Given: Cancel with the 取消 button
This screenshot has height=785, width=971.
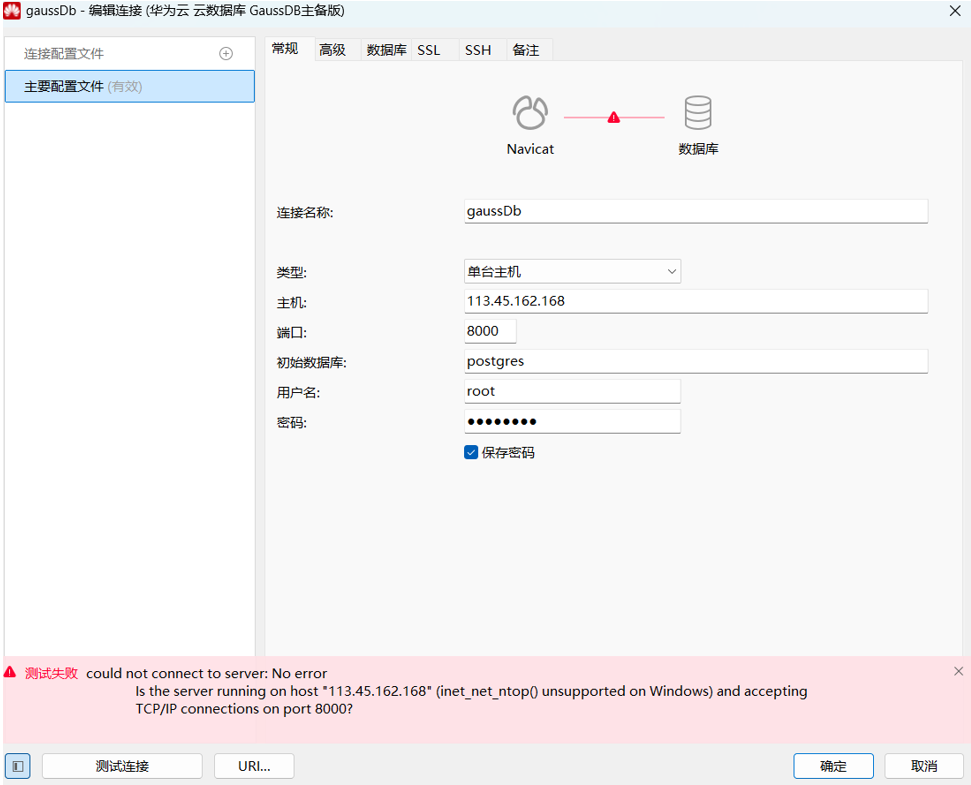Looking at the screenshot, I should pos(924,766).
